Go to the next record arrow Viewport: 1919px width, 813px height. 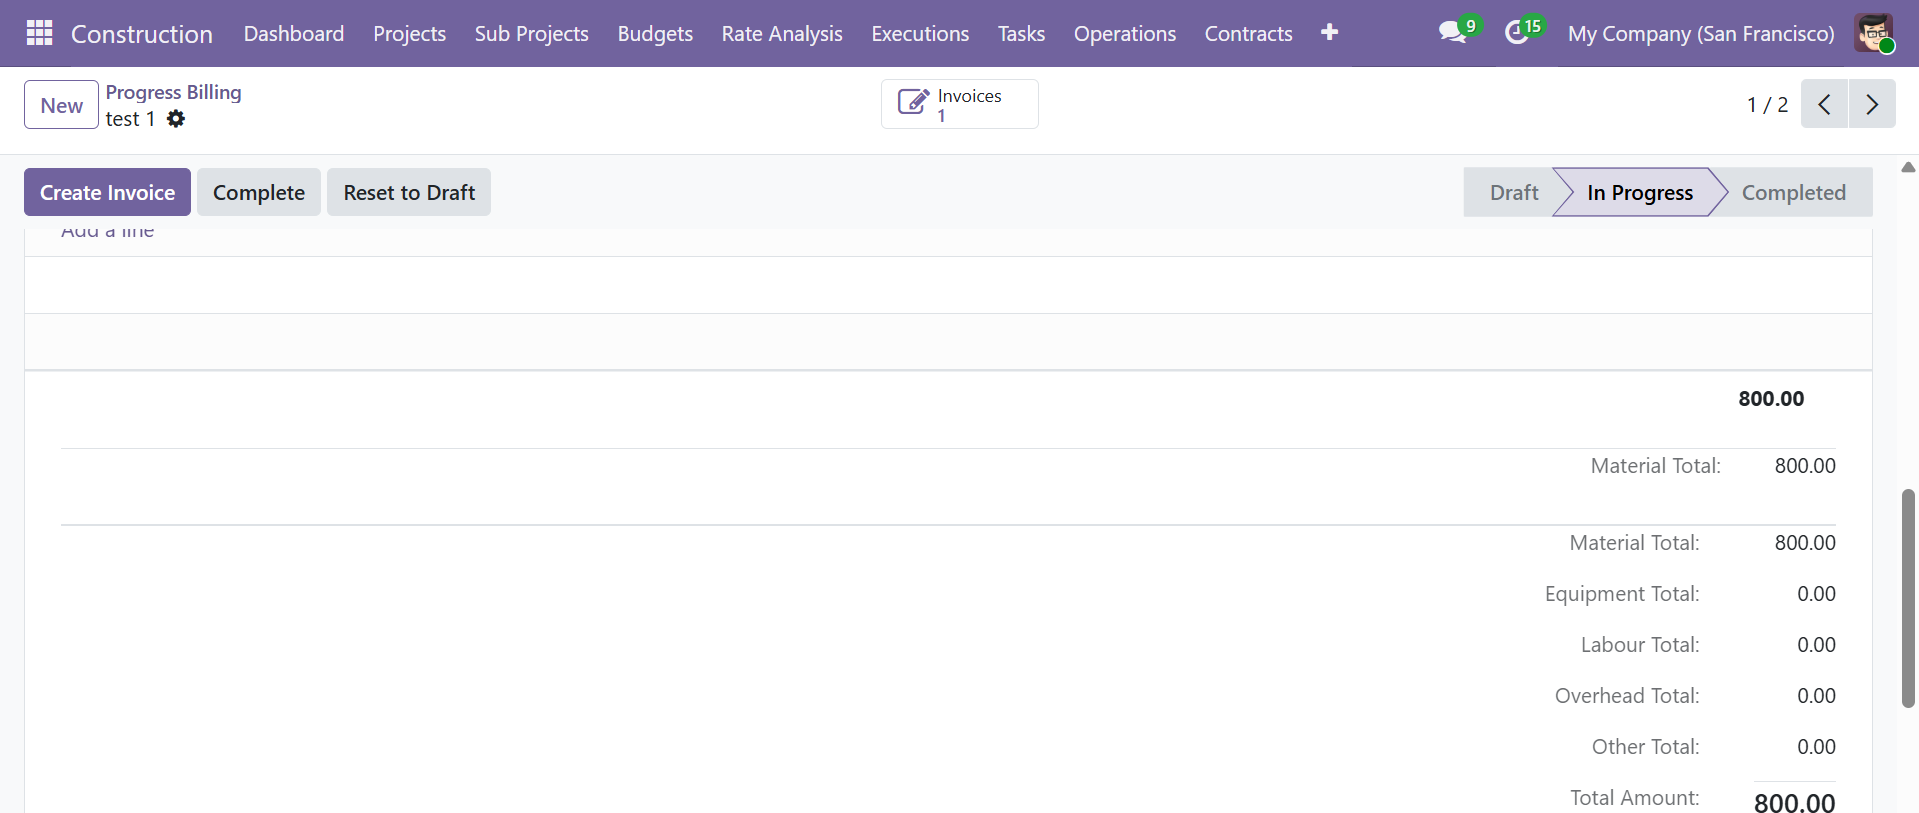click(x=1872, y=104)
